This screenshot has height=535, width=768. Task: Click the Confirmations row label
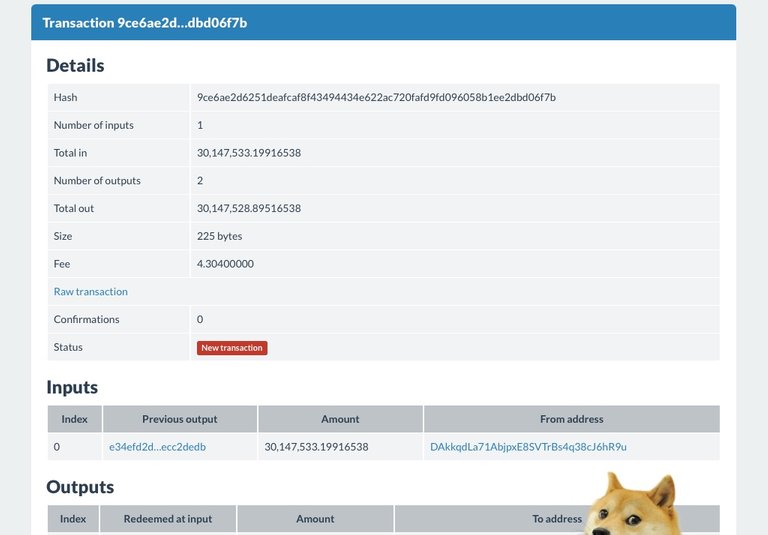(x=87, y=319)
